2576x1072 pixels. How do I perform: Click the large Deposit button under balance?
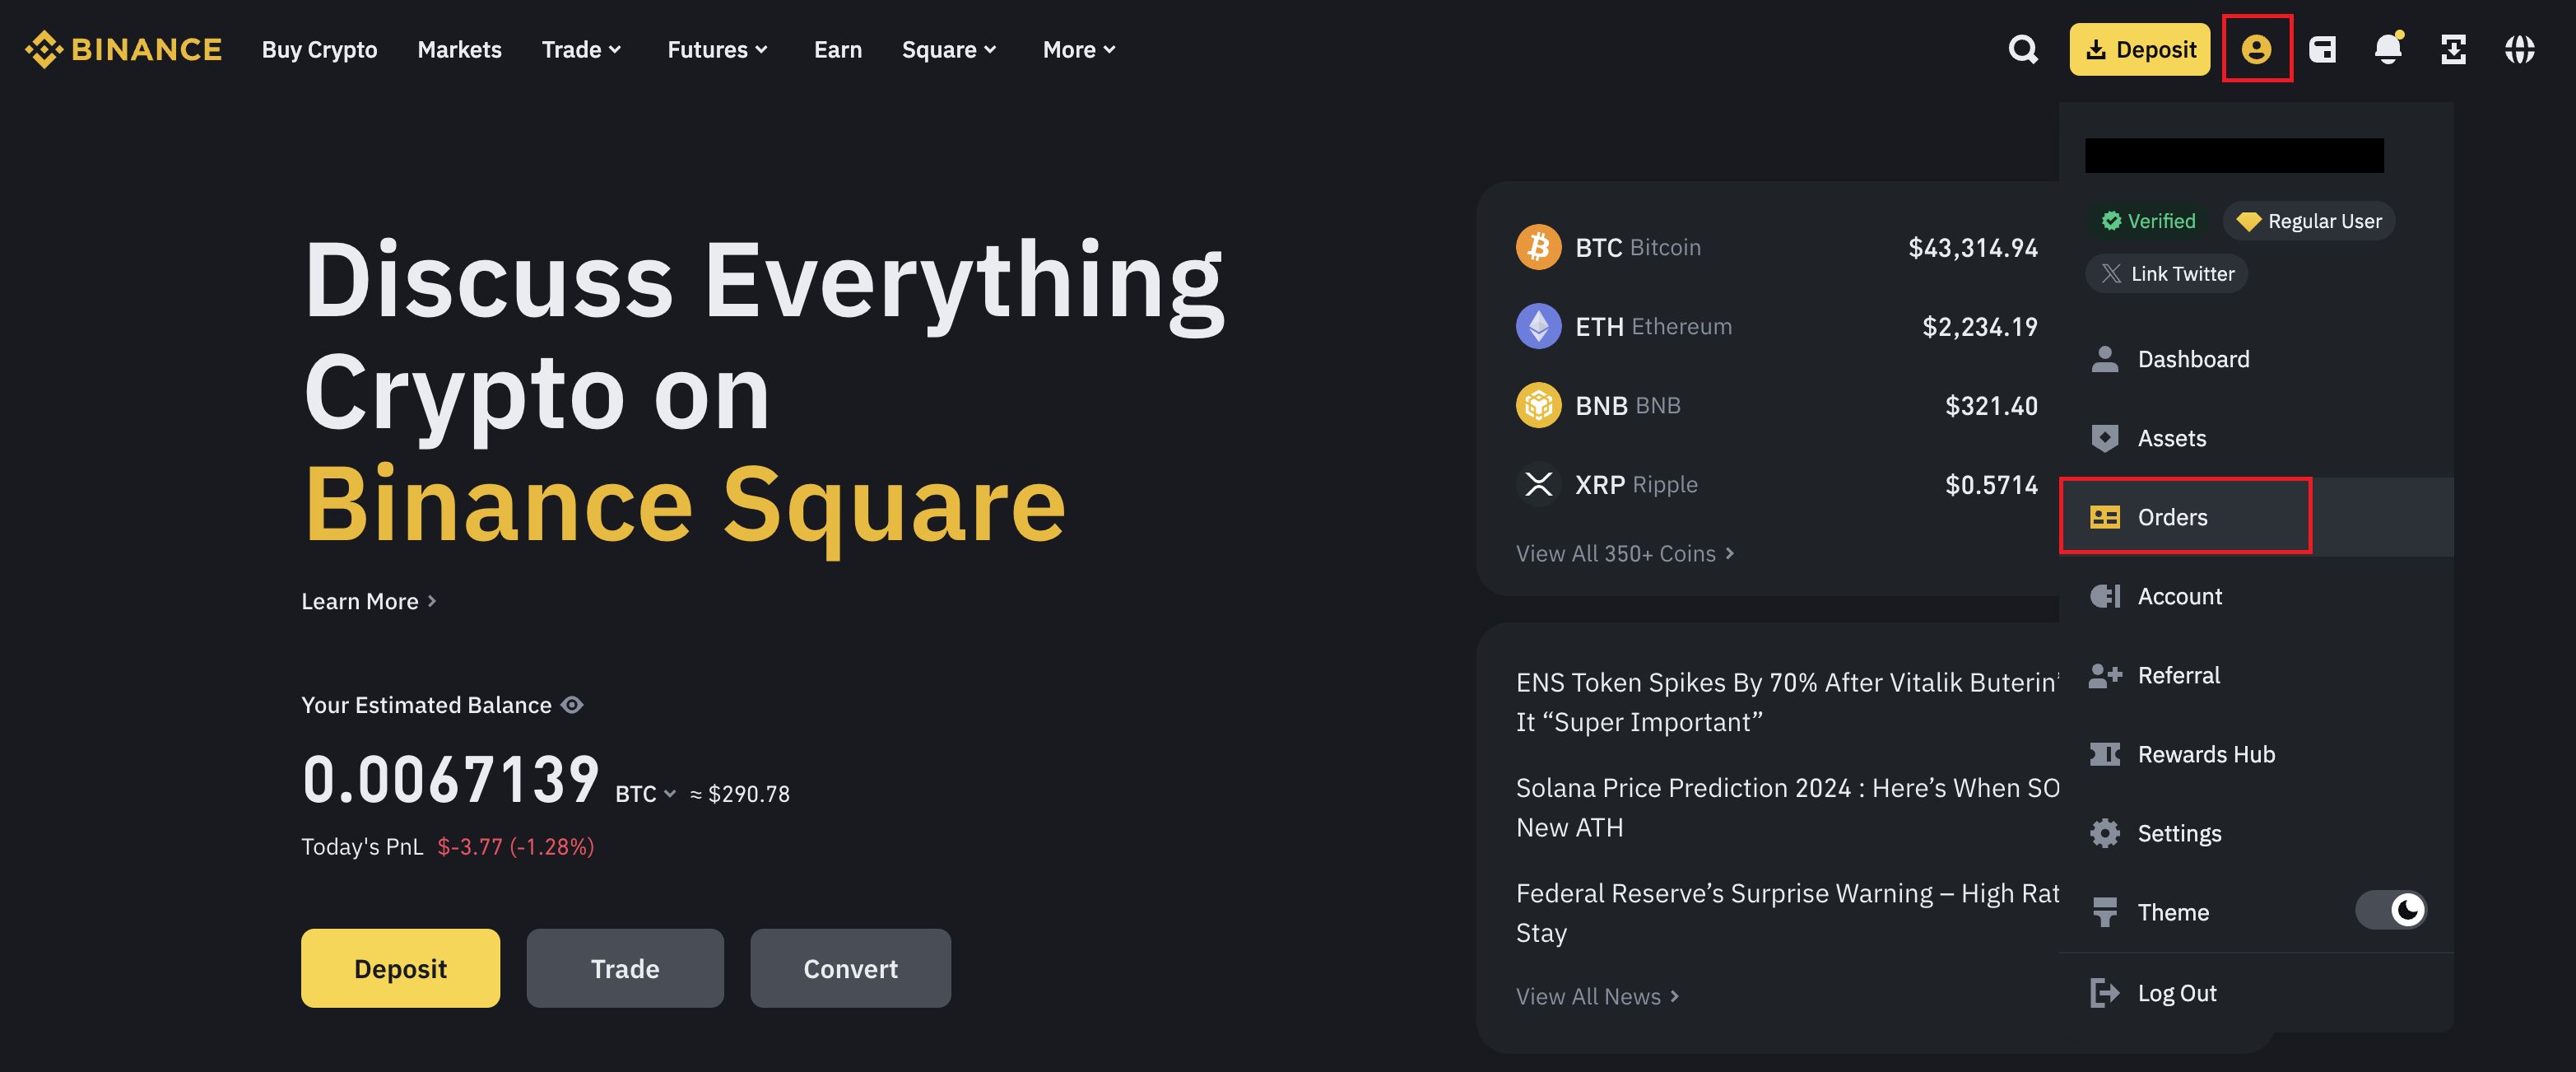400,968
